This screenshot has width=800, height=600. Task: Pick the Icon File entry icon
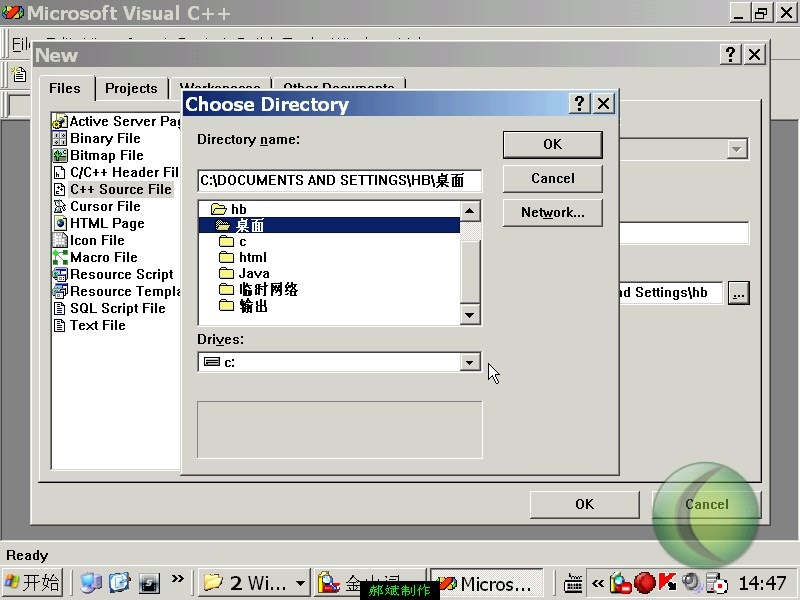(x=60, y=240)
